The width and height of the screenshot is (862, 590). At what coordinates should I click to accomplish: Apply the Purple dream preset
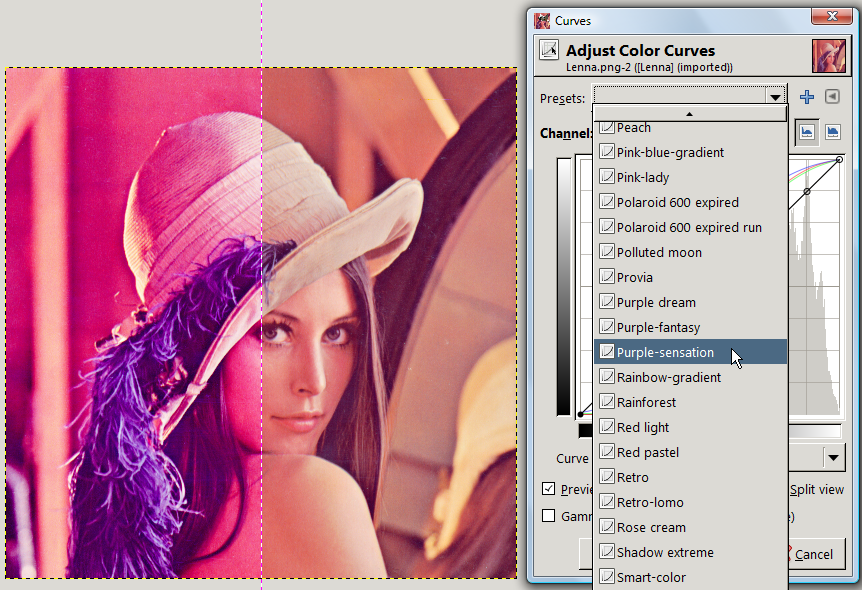690,302
